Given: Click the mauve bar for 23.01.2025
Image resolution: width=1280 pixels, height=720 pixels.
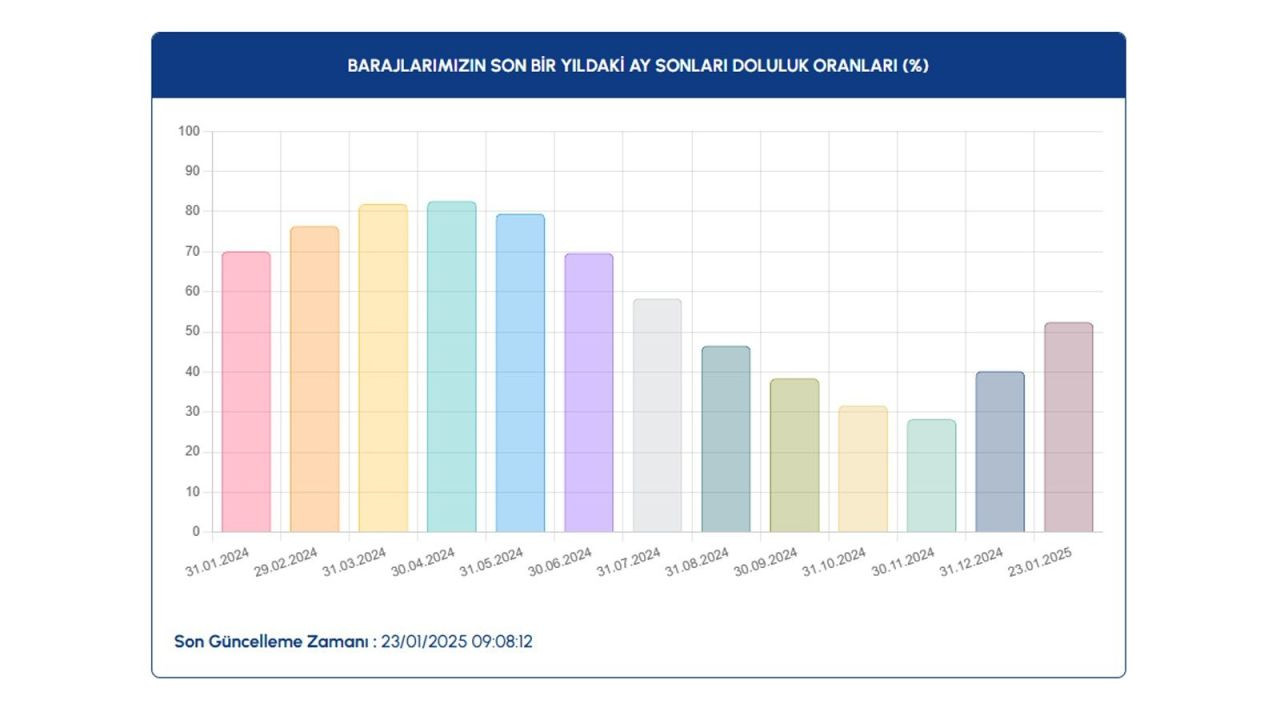Looking at the screenshot, I should coord(1069,427).
